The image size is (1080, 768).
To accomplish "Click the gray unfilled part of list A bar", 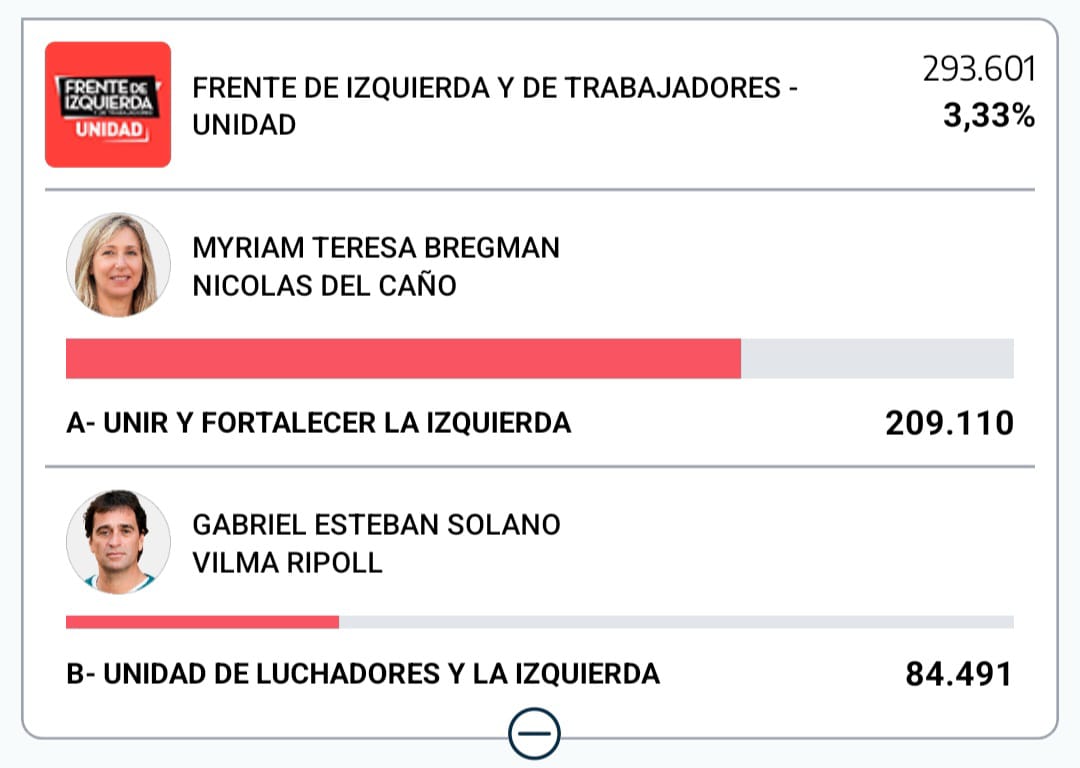I will (877, 358).
